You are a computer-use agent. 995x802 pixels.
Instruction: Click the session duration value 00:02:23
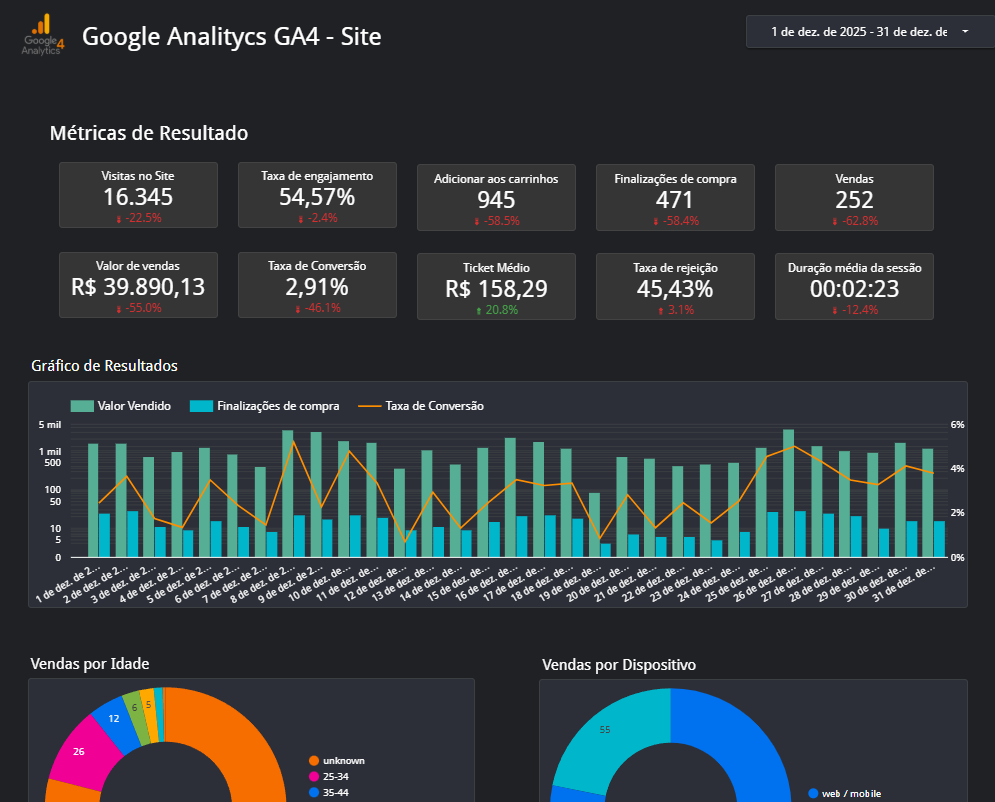click(854, 289)
